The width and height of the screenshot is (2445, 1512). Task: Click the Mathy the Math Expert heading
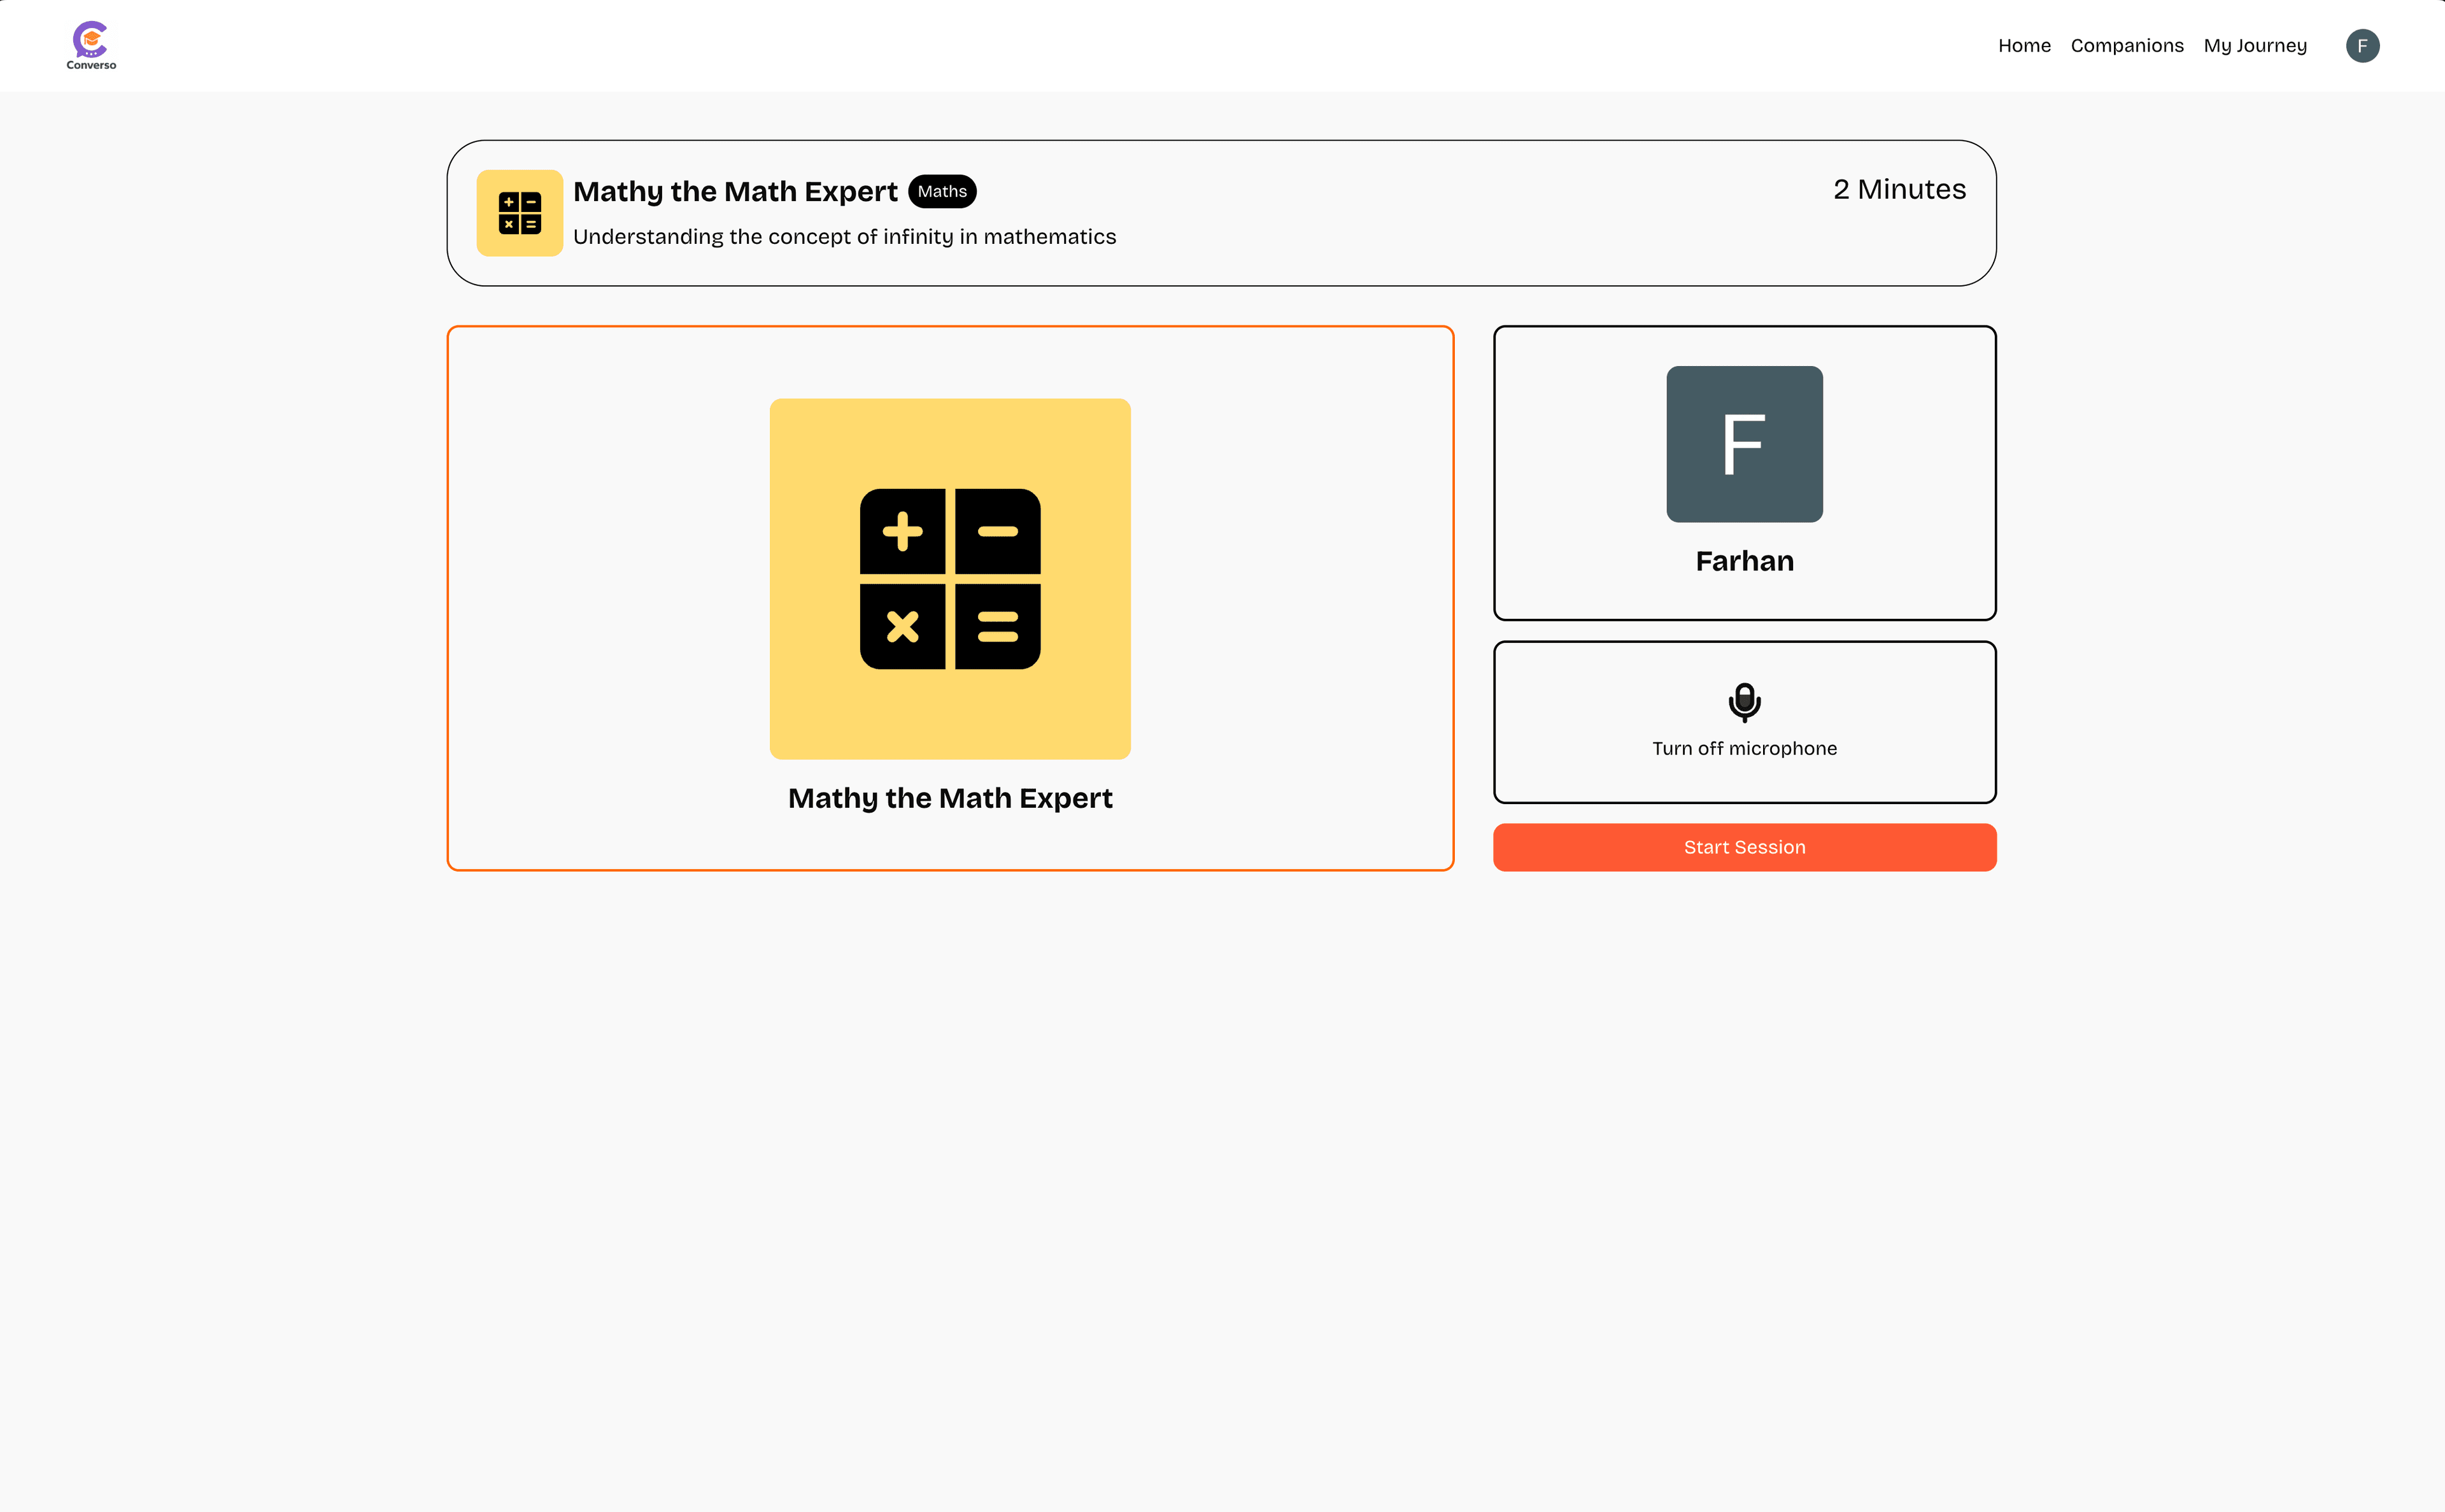pyautogui.click(x=735, y=191)
